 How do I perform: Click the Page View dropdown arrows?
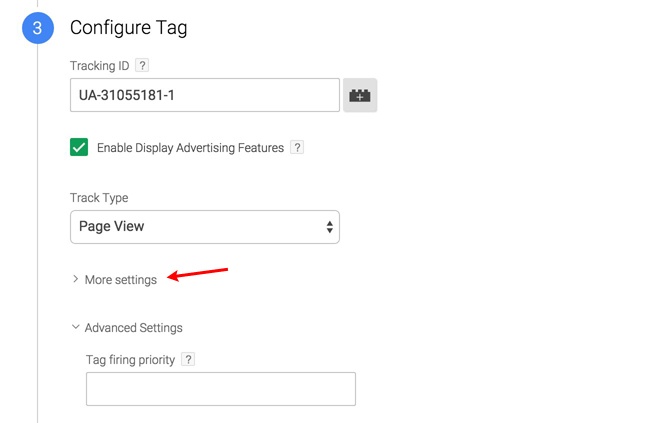329,227
